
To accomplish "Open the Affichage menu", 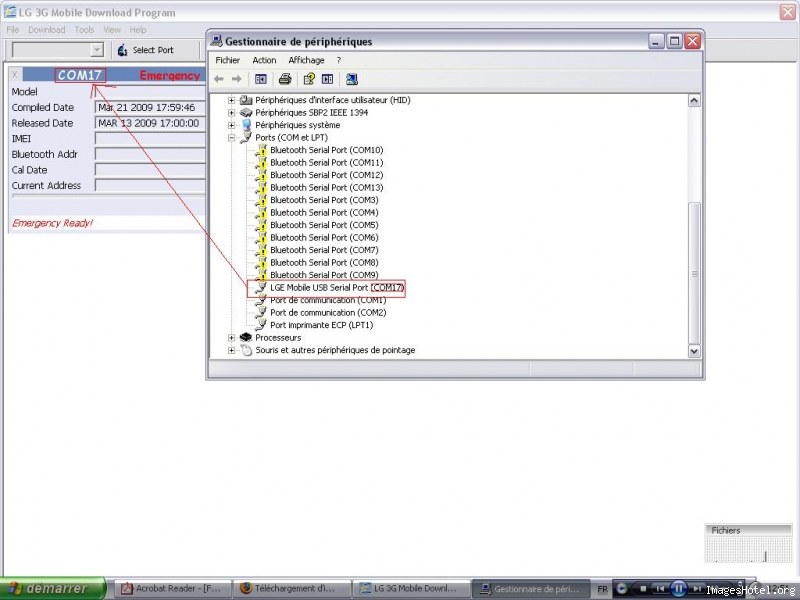I will [x=306, y=60].
